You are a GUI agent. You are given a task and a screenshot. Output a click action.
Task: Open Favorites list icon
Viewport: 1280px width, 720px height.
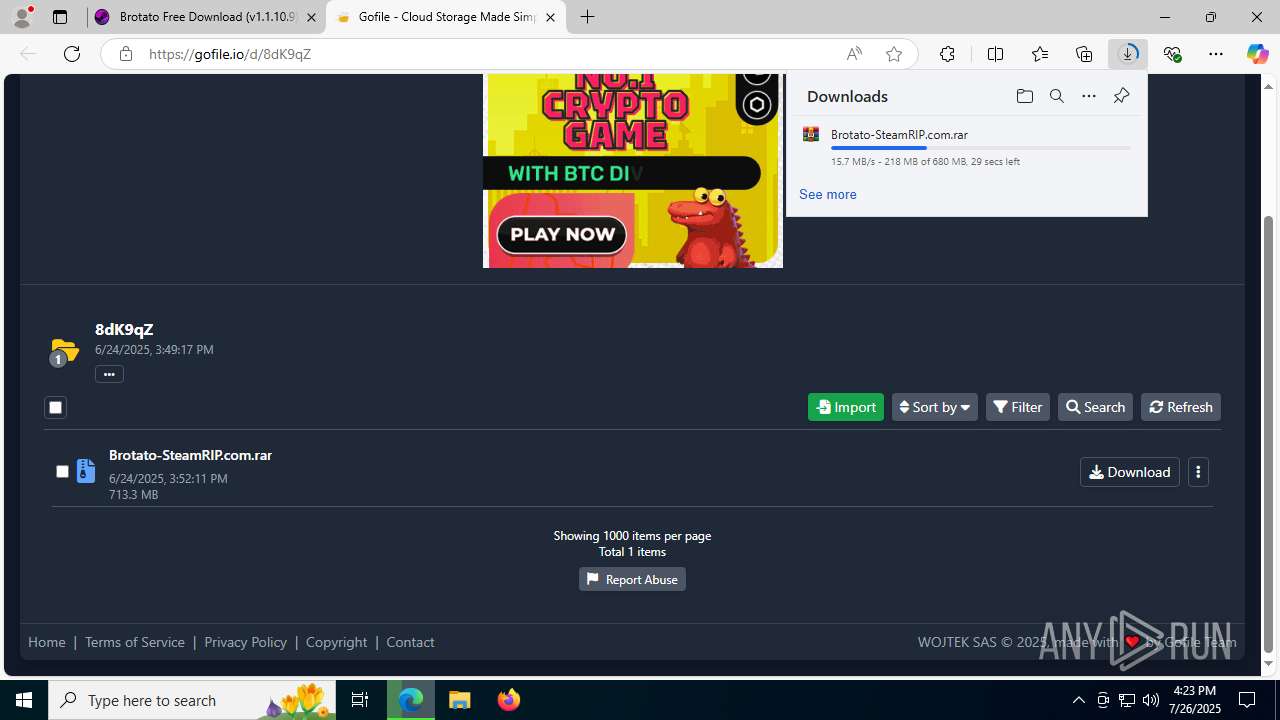[x=1040, y=54]
